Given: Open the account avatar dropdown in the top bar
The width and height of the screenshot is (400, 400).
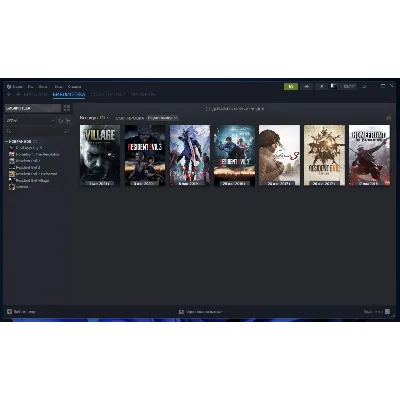Looking at the screenshot, I should point(344,87).
